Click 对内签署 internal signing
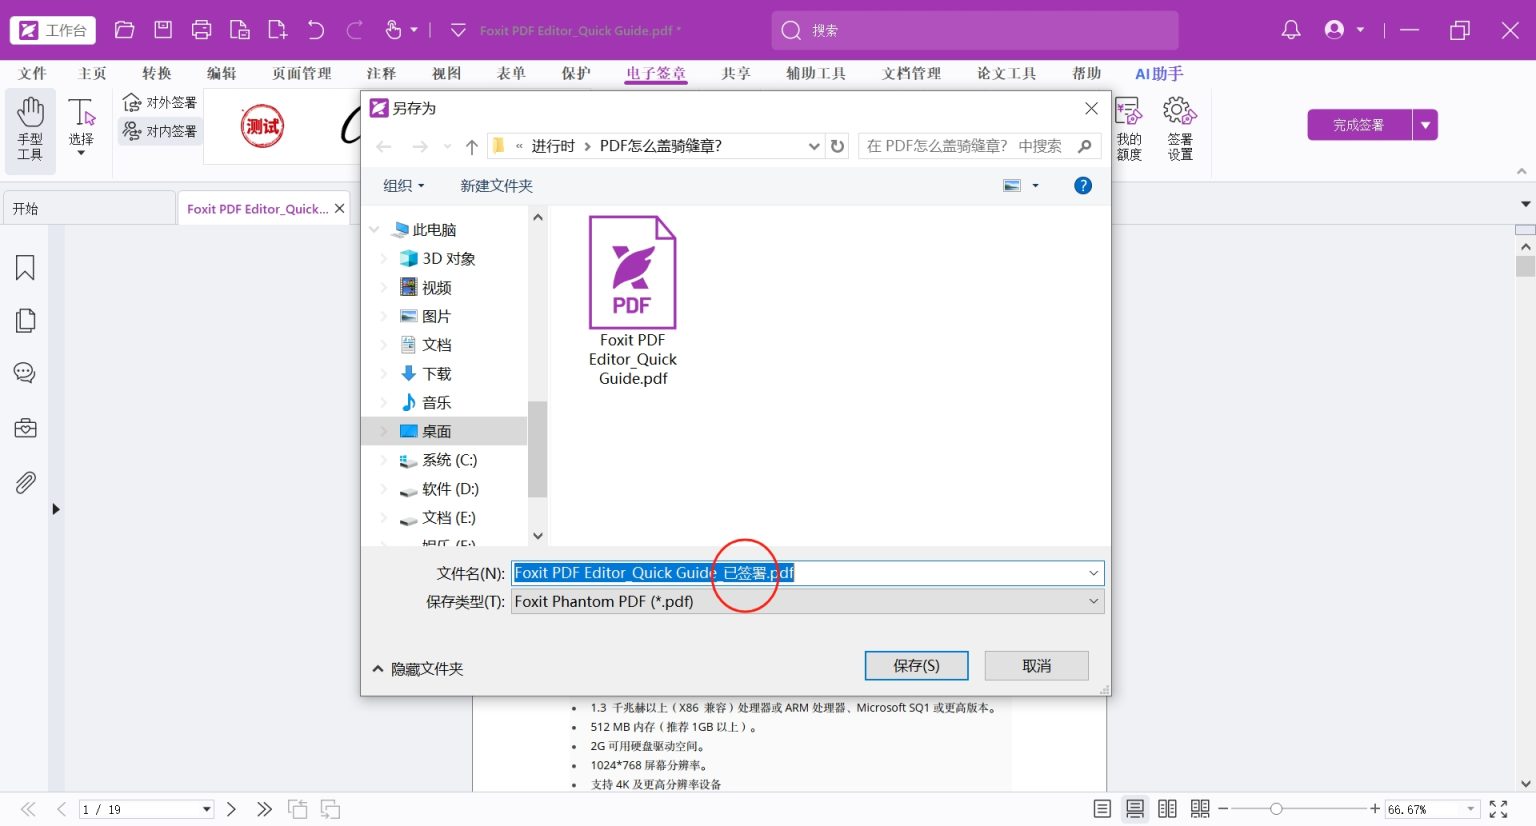Viewport: 1536px width, 826px height. coord(159,131)
